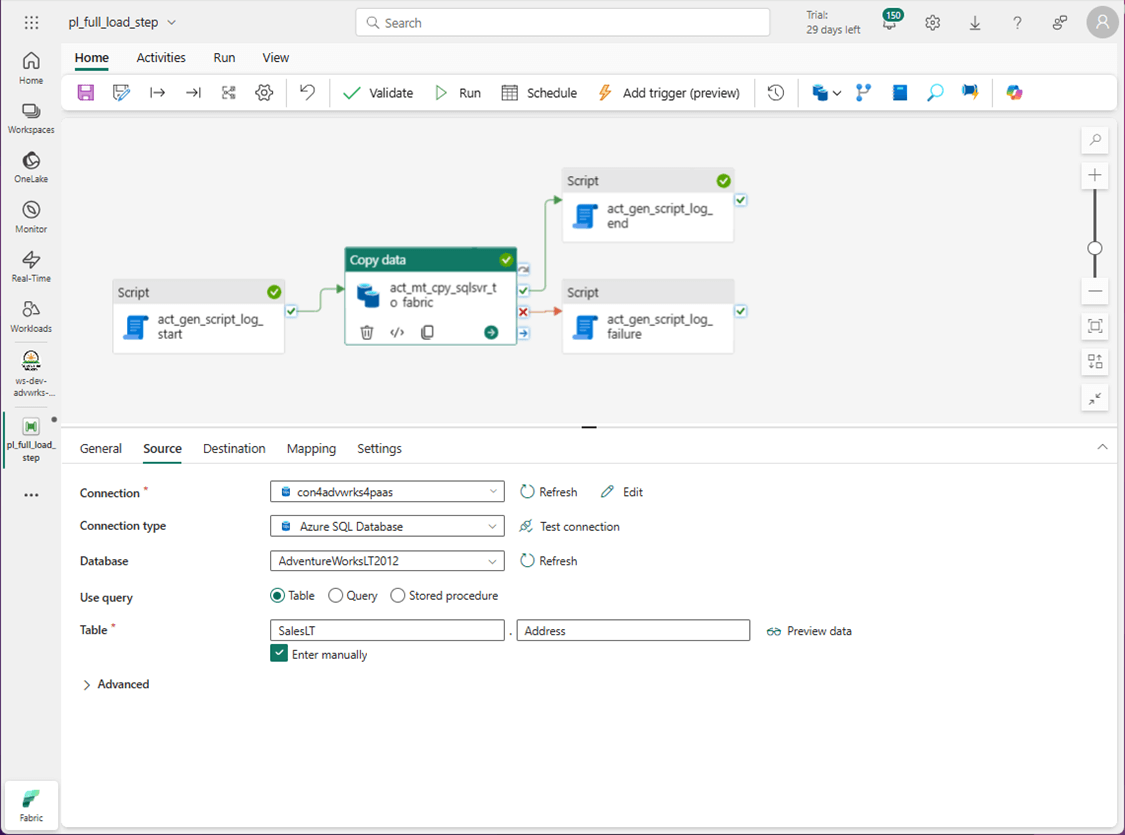Open the Connection dropdown con4advwrks4paas

pos(387,491)
